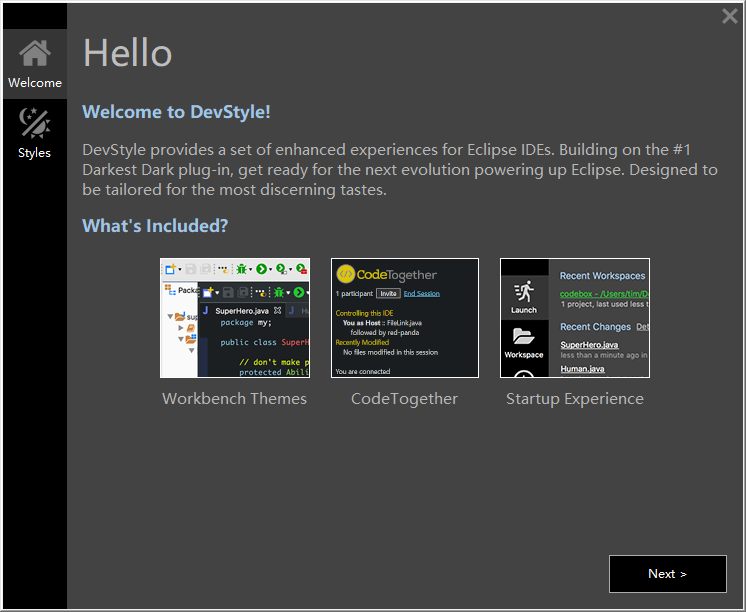Click codebox workspace link in Startup preview
This screenshot has height=612, width=746.
pyautogui.click(x=604, y=294)
